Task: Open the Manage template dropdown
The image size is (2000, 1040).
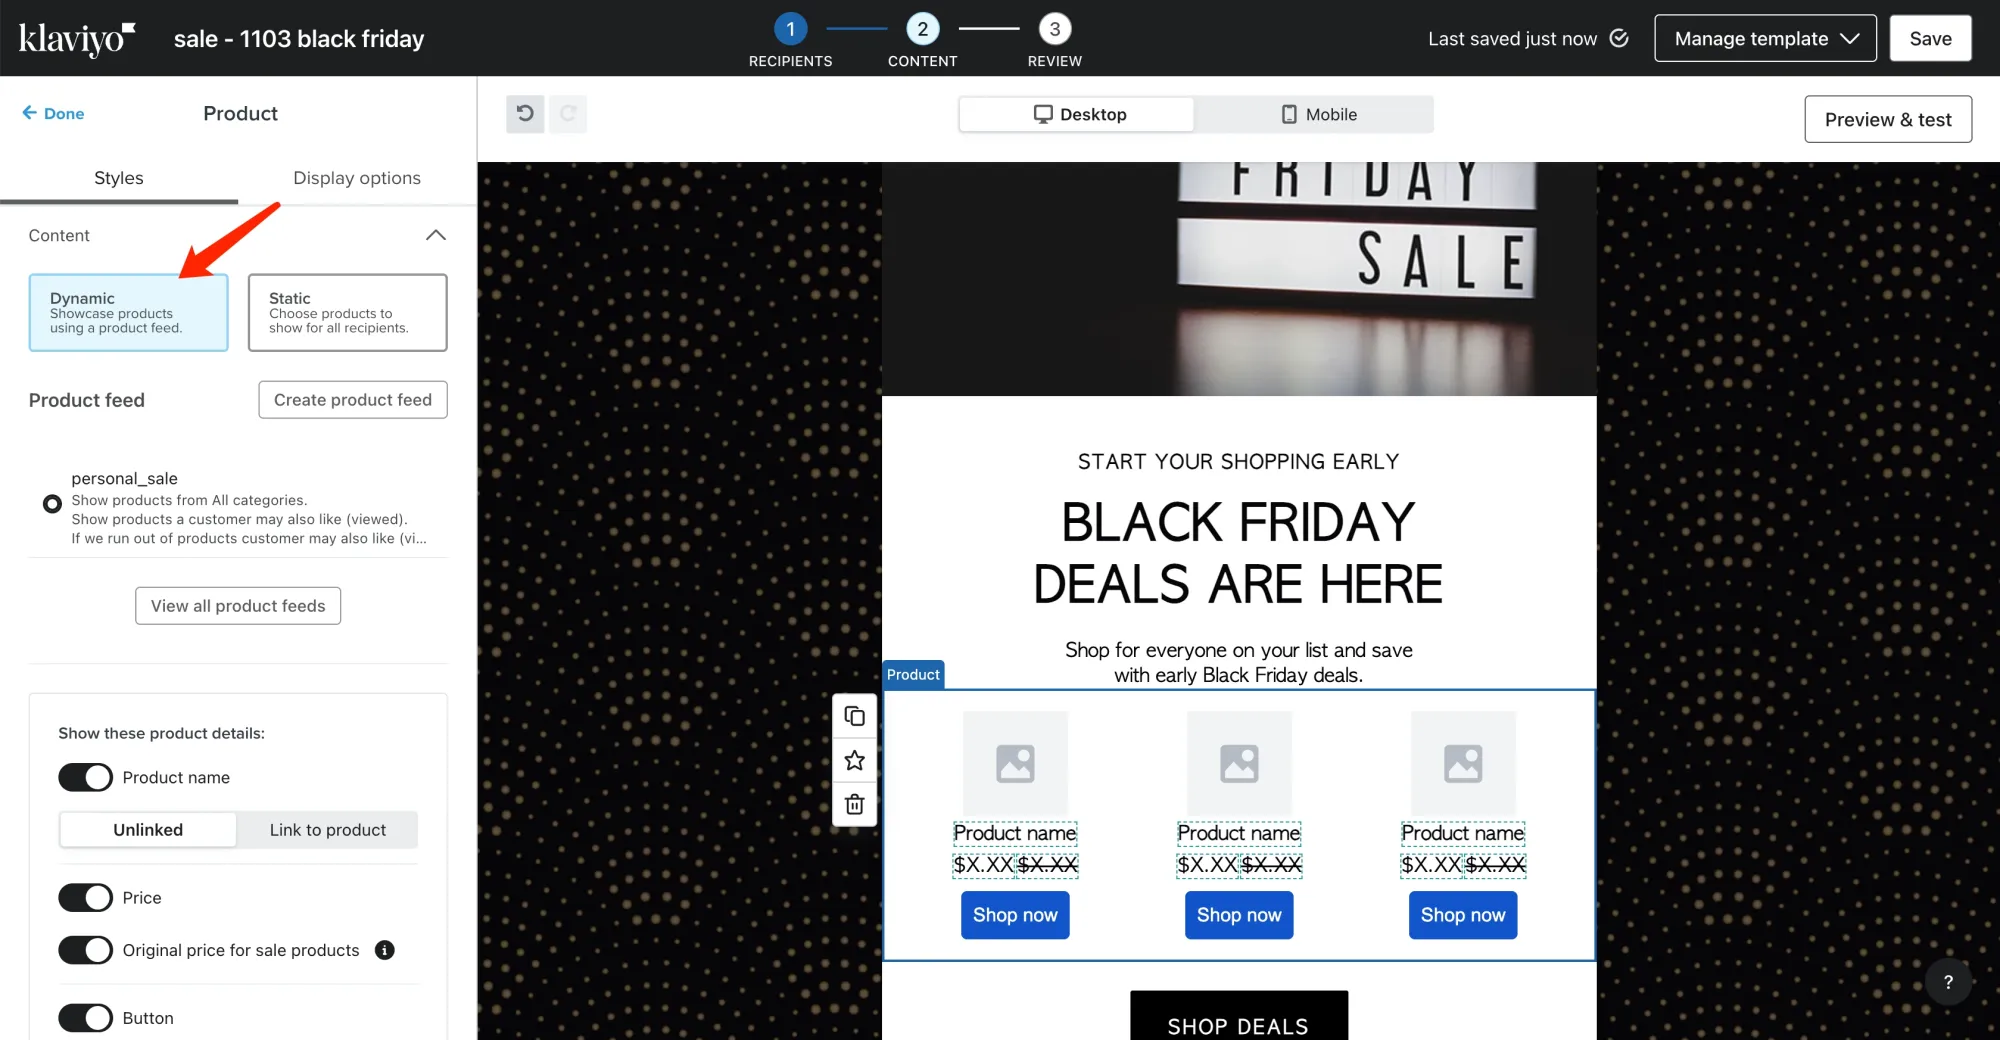Action: coord(1766,38)
